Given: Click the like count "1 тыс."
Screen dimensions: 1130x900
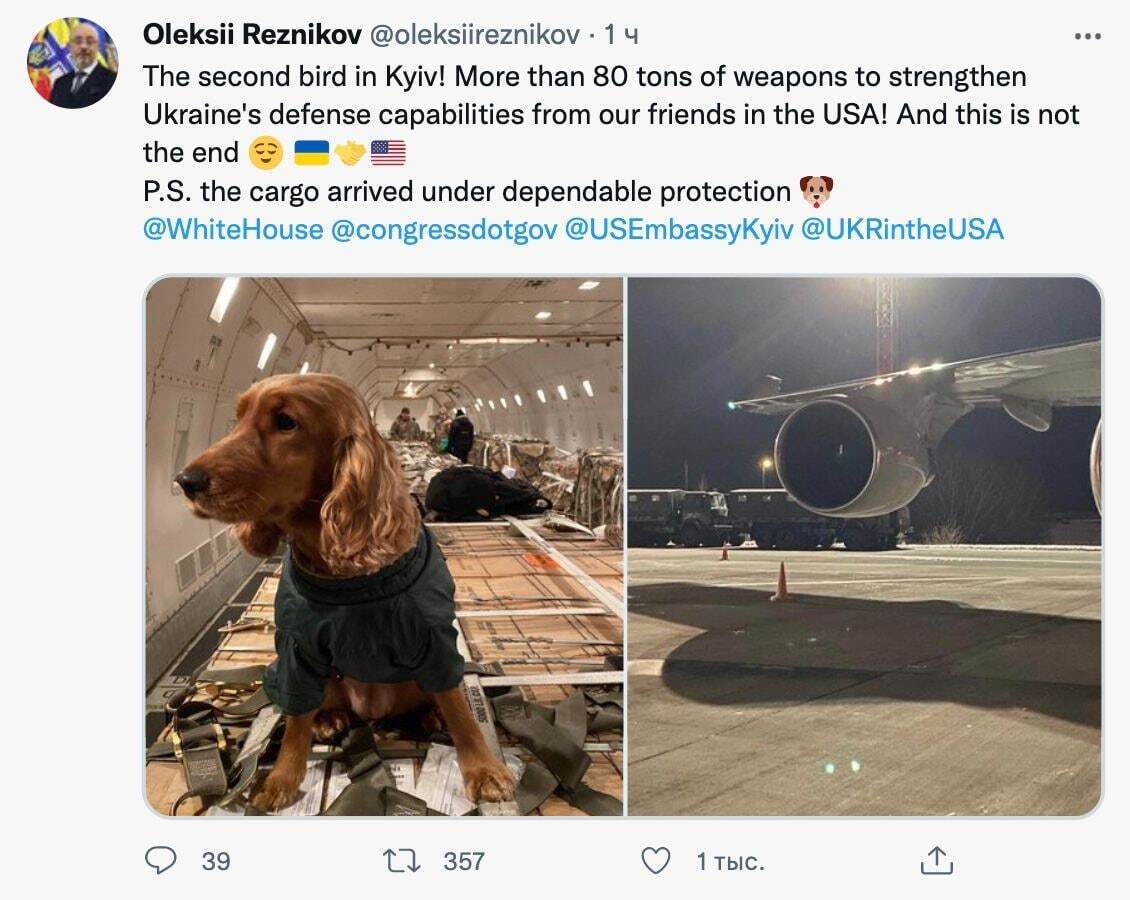Looking at the screenshot, I should pos(730,860).
